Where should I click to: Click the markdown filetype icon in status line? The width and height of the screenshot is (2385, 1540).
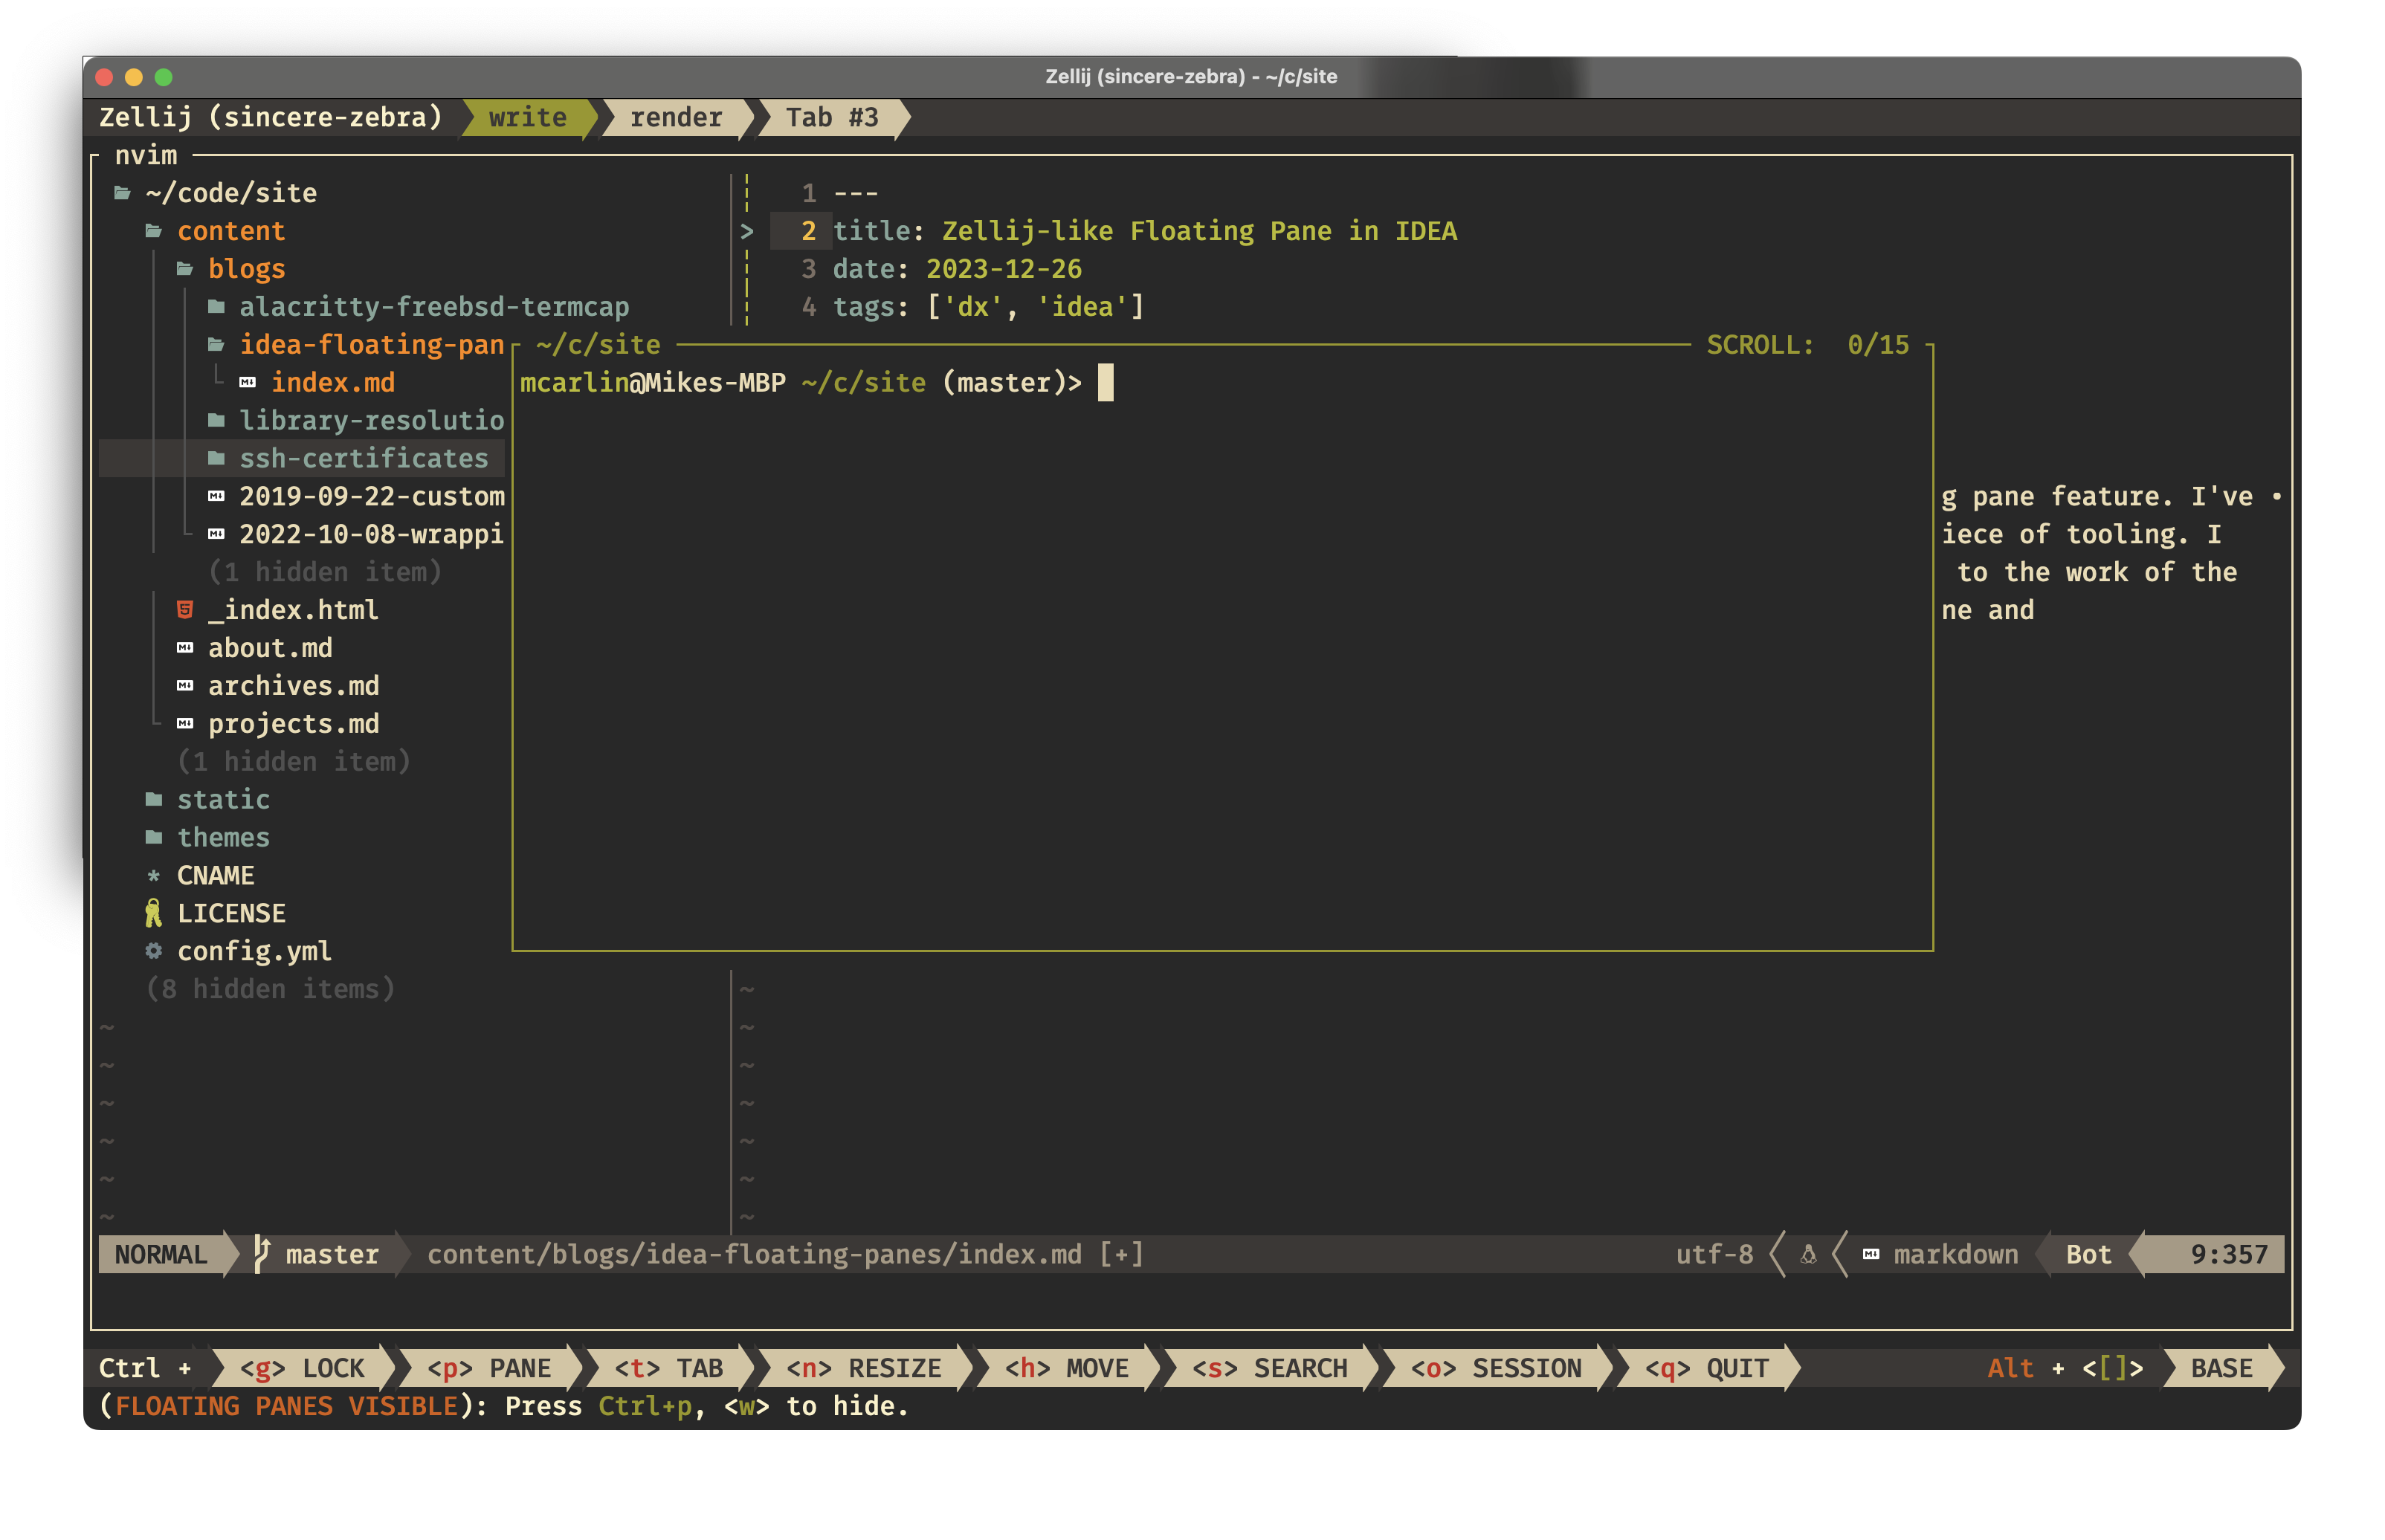click(1871, 1254)
